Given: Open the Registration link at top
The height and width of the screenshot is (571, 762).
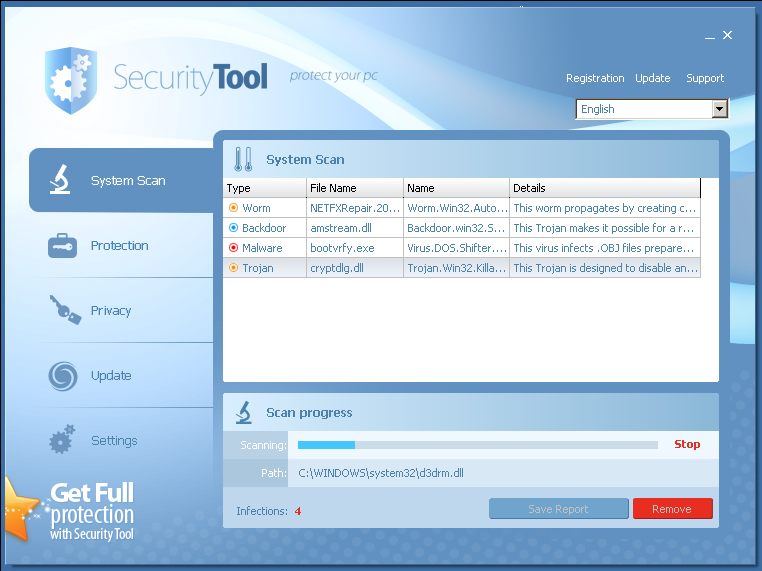Looking at the screenshot, I should [595, 78].
